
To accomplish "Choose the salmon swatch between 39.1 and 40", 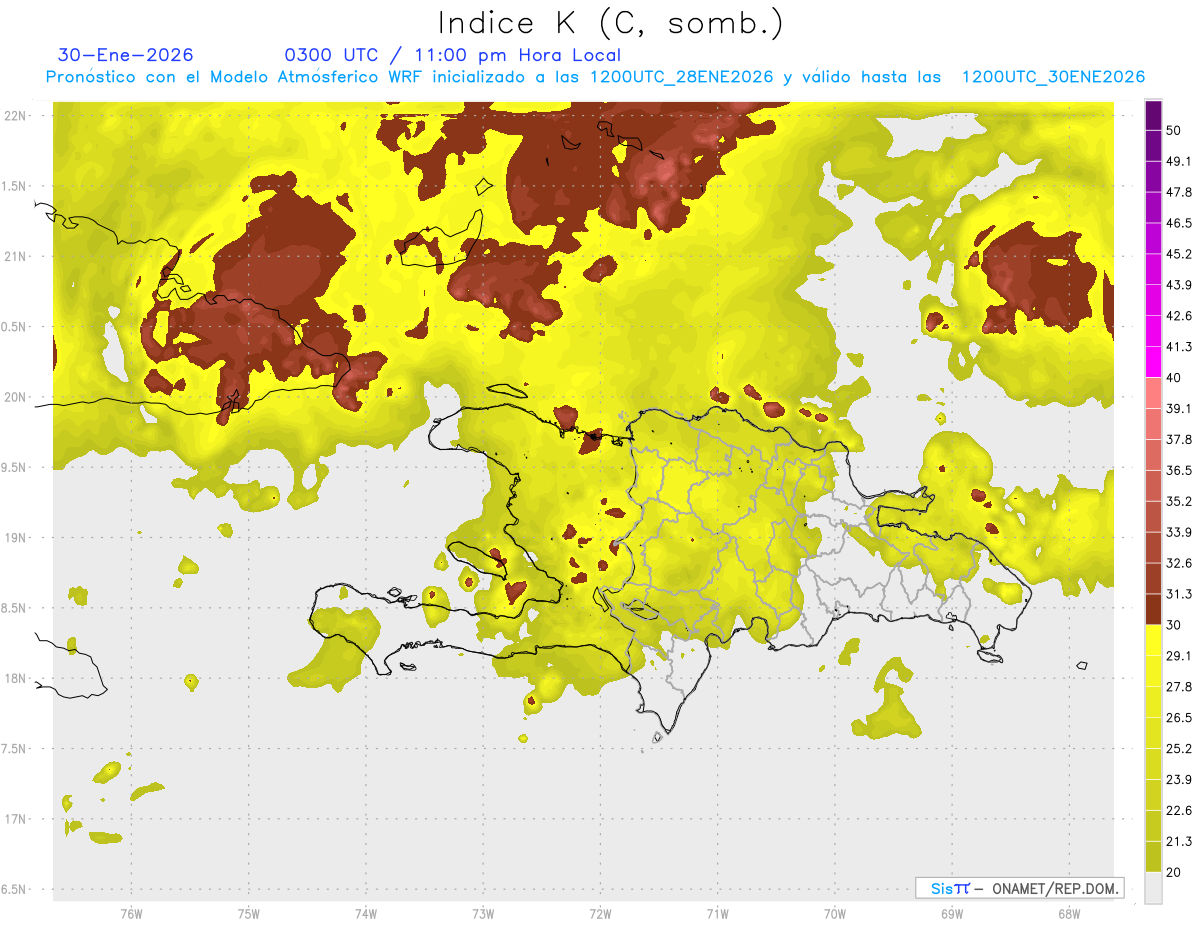I will [x=1153, y=393].
